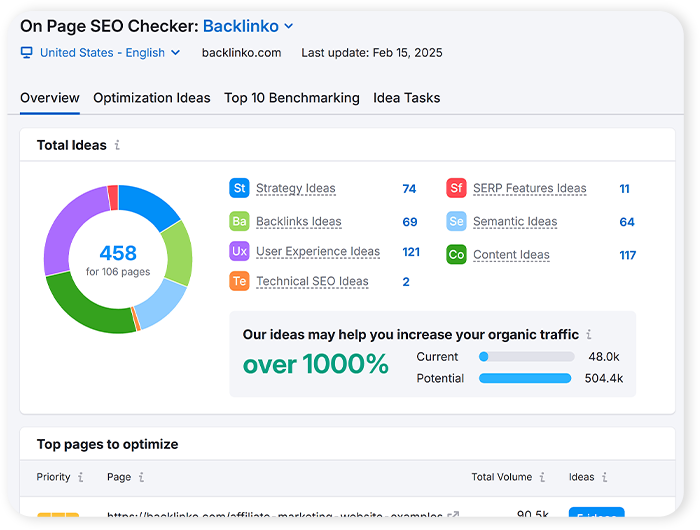
Task: Click the Technical SEO Ideas count 2
Action: click(406, 282)
